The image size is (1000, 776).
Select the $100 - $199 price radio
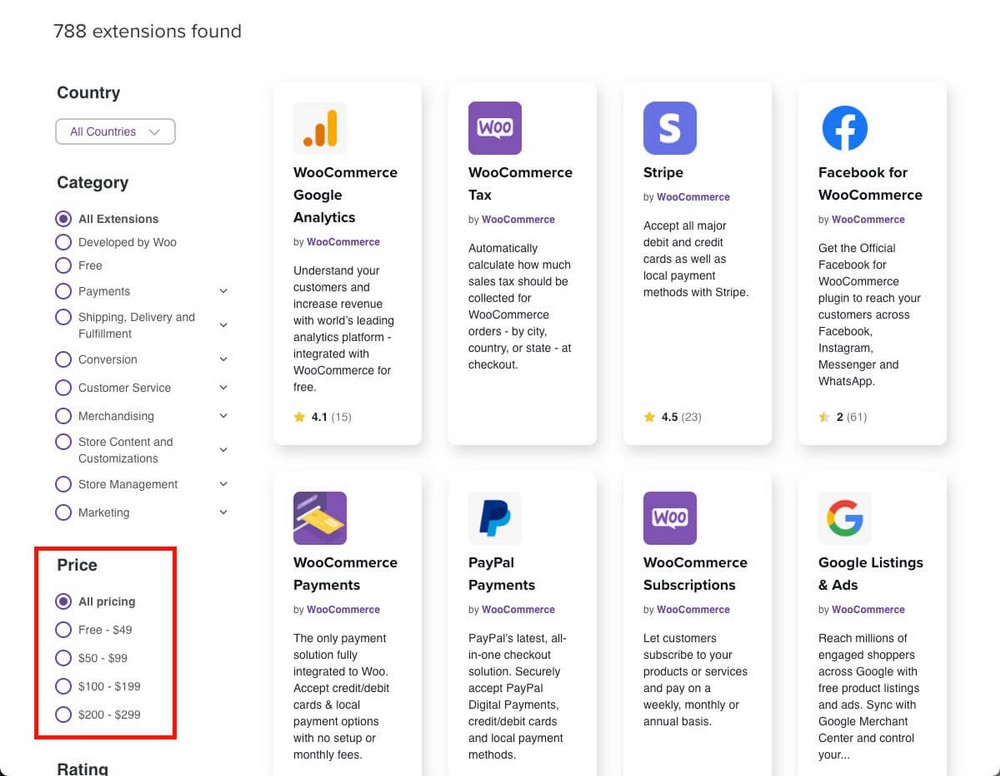tap(63, 687)
